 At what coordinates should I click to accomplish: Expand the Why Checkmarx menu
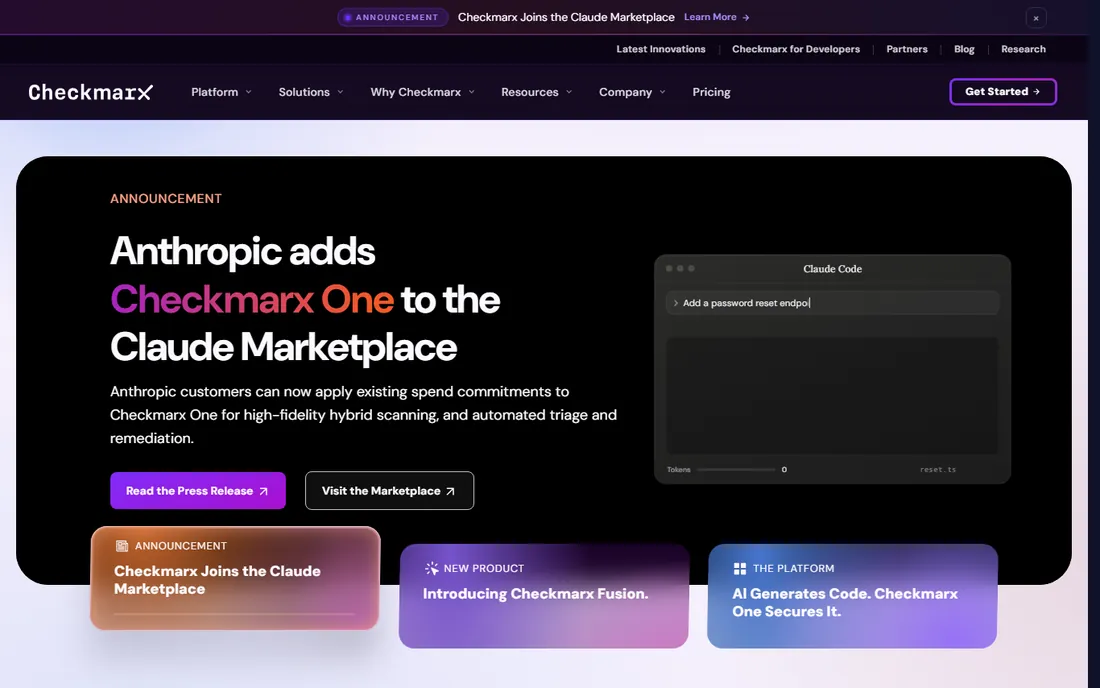coord(422,92)
